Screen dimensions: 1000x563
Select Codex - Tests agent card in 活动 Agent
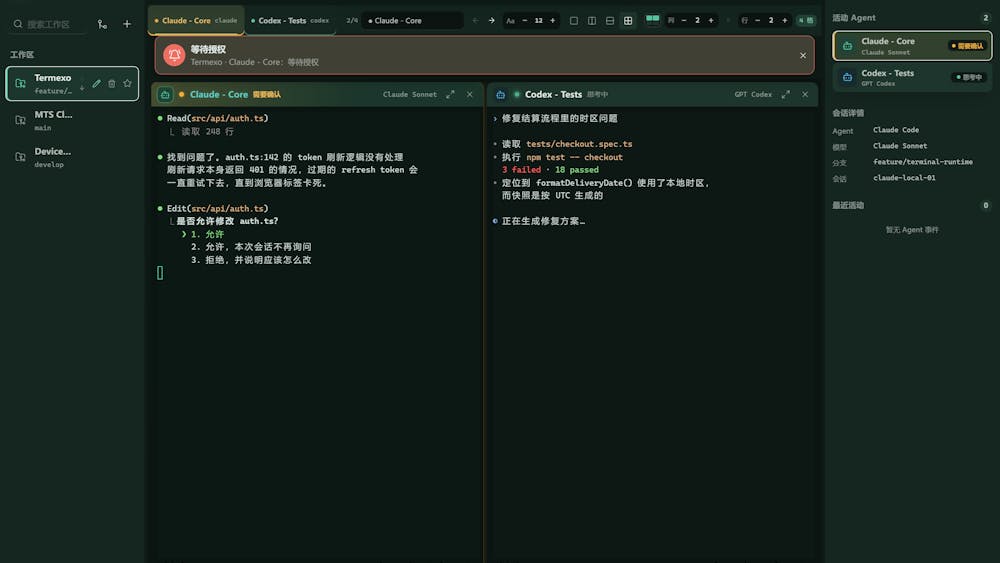tap(912, 77)
